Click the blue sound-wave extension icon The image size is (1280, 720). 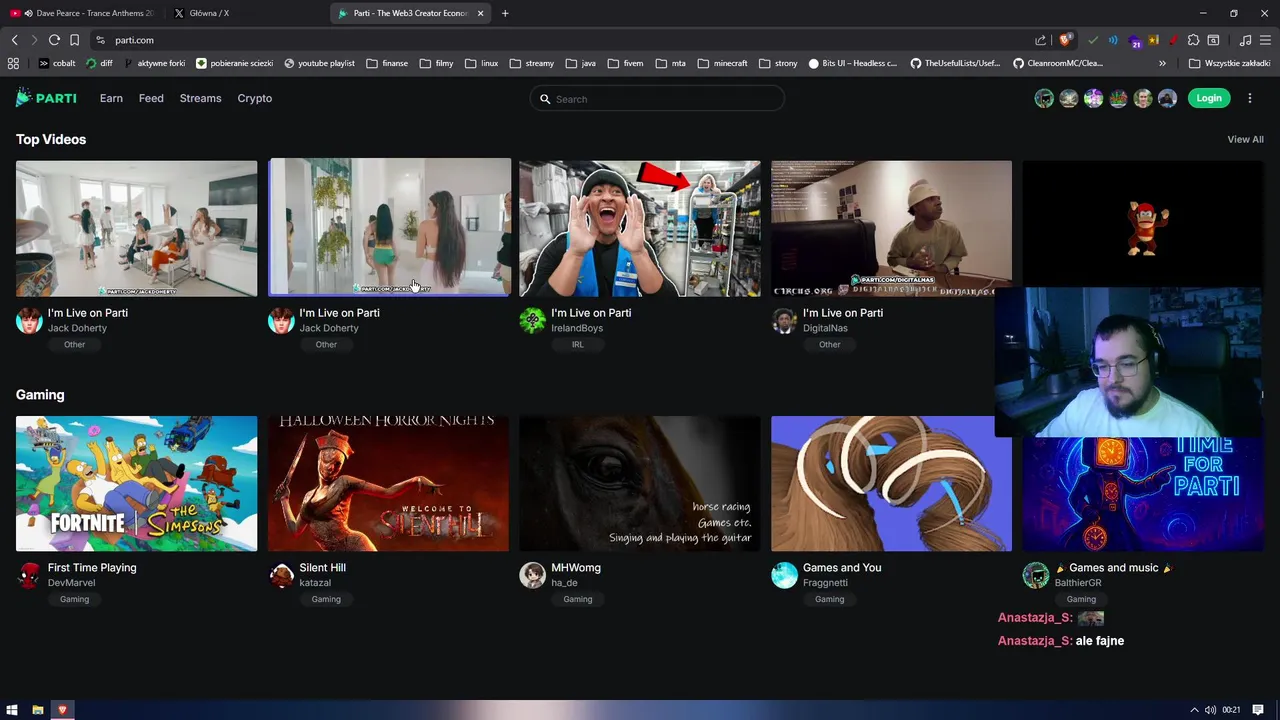1113,40
